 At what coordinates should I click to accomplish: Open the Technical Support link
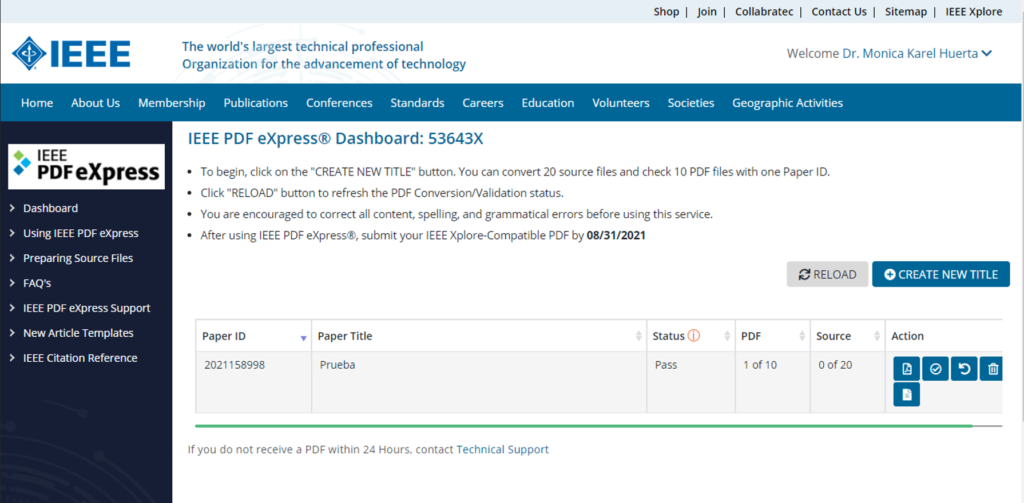(502, 449)
